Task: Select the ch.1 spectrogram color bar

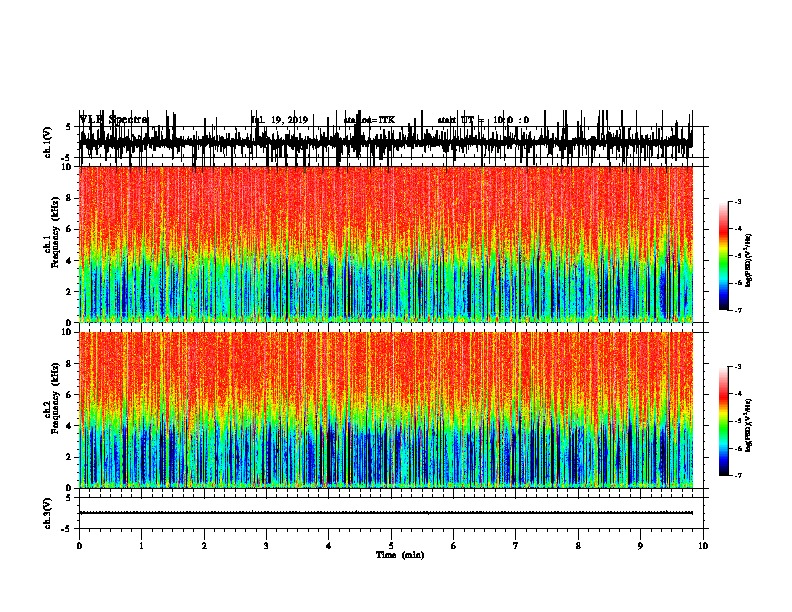Action: pos(724,256)
